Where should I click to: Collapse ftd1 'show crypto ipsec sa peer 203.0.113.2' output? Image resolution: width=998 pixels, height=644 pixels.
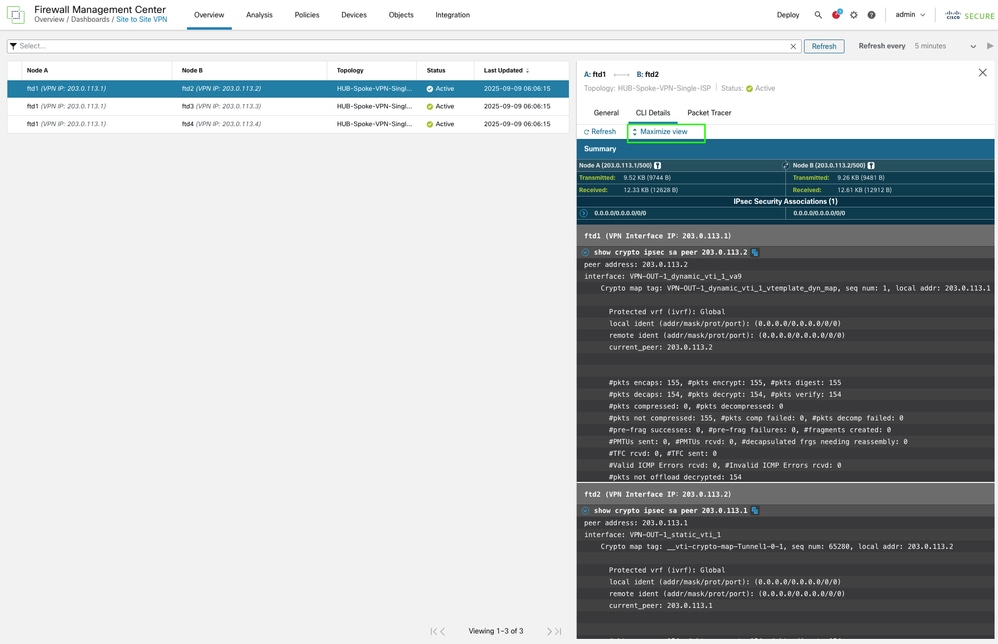pos(585,253)
